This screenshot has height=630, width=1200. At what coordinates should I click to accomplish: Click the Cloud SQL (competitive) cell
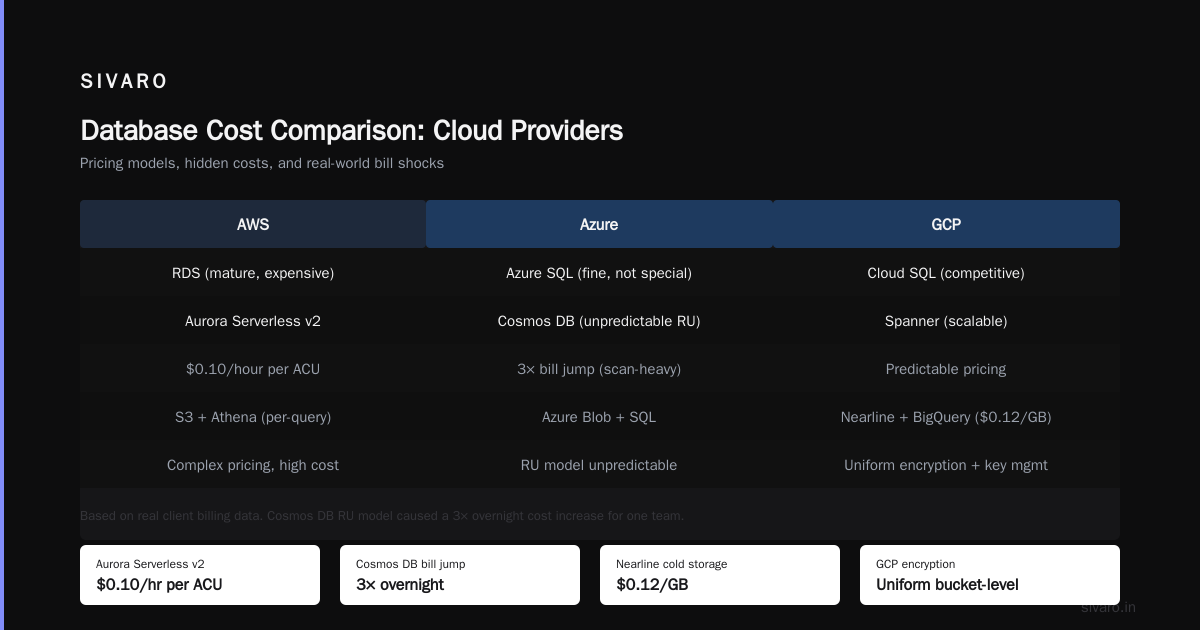point(946,273)
